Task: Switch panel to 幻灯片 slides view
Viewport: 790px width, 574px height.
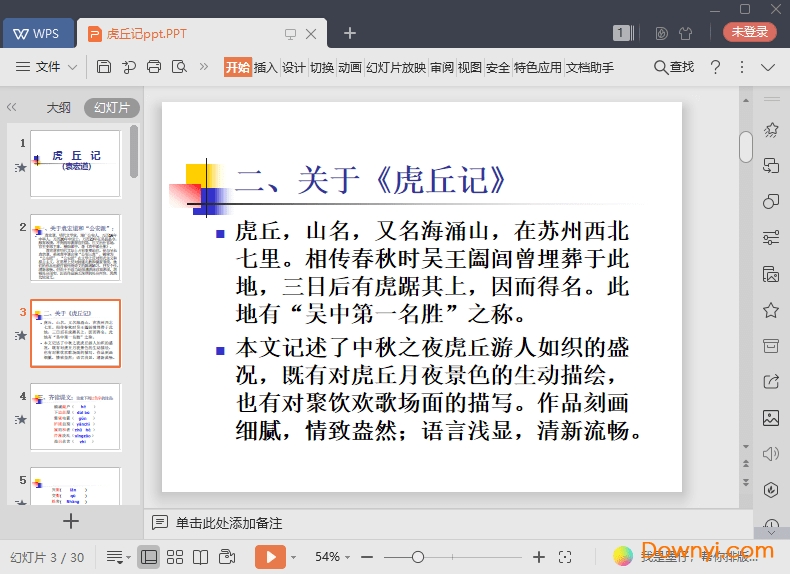Action: point(111,107)
